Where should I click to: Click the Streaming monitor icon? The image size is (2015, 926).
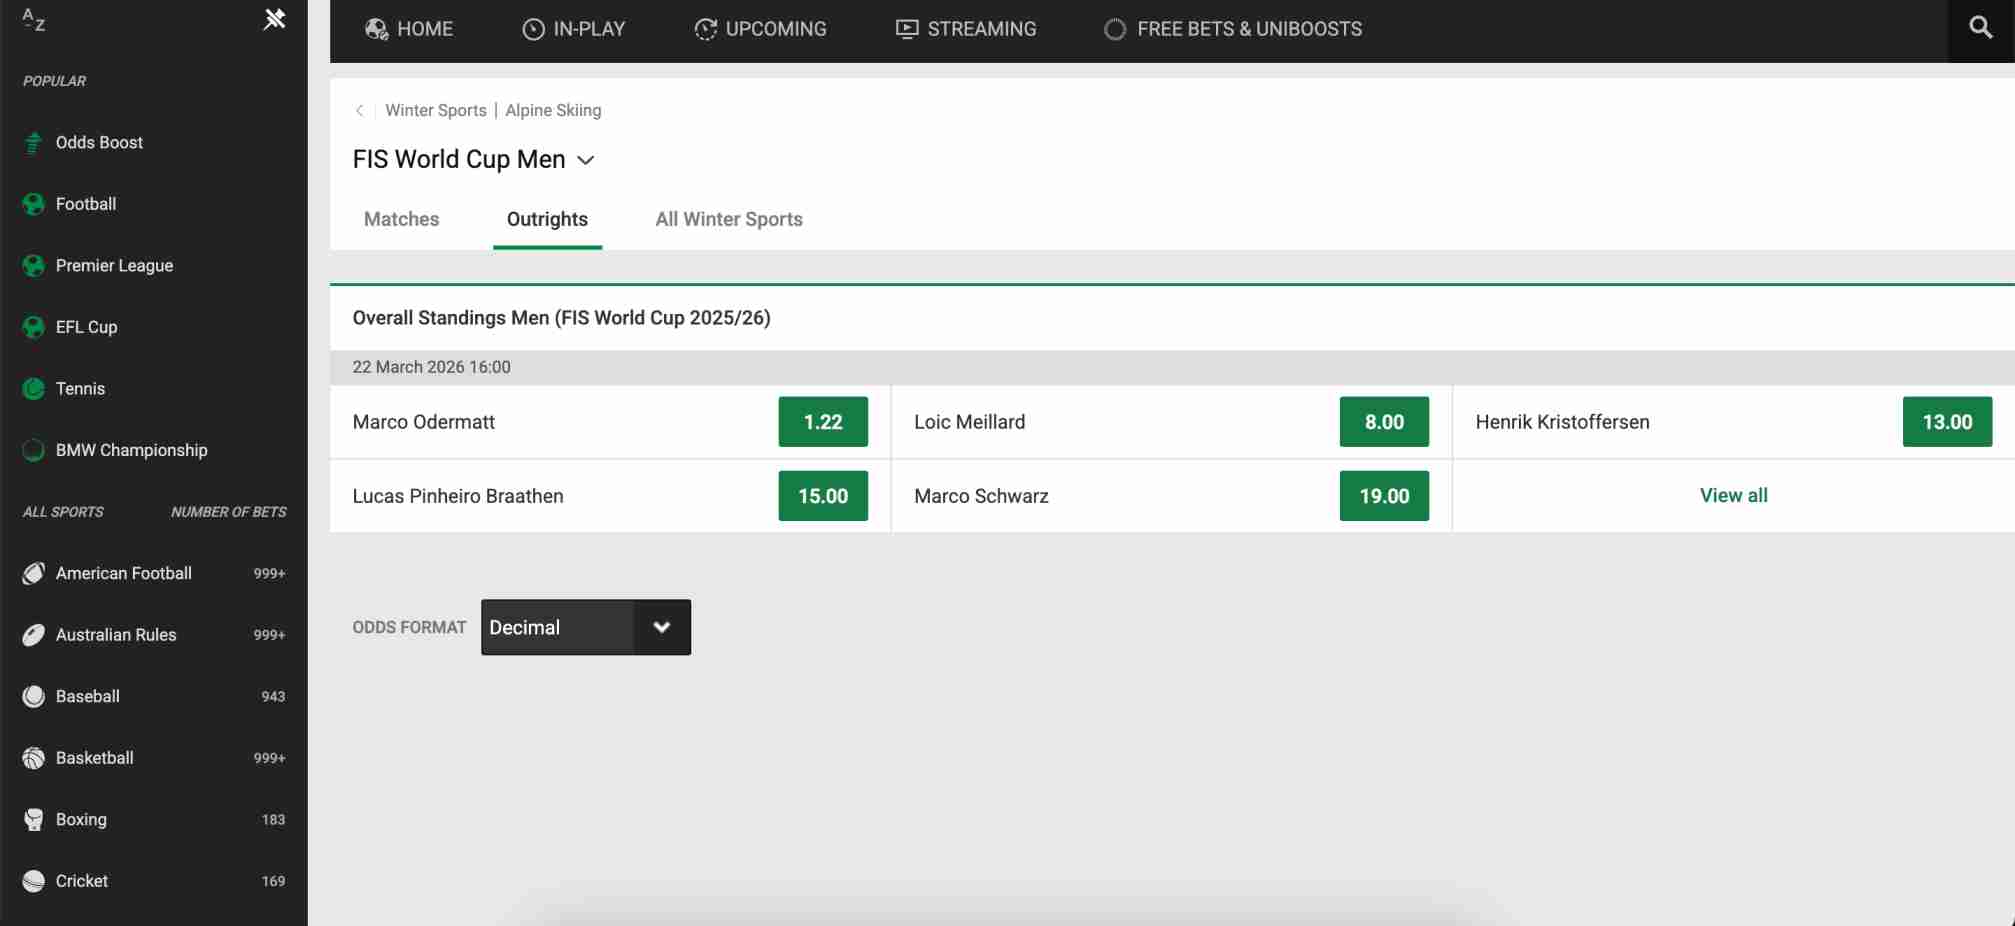907,29
